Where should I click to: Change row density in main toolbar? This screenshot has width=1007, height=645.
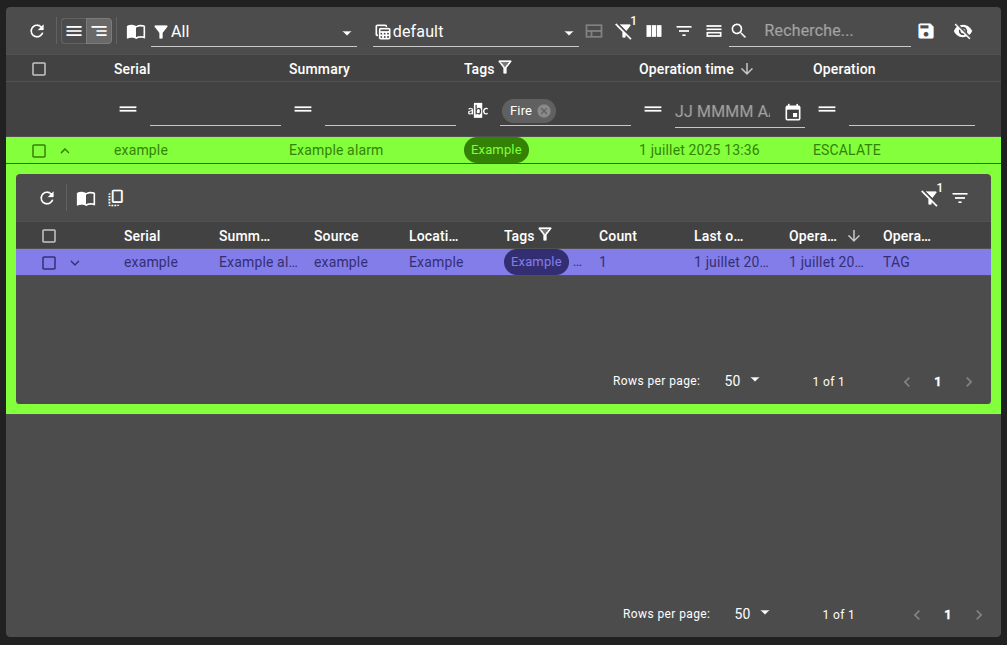pos(714,31)
